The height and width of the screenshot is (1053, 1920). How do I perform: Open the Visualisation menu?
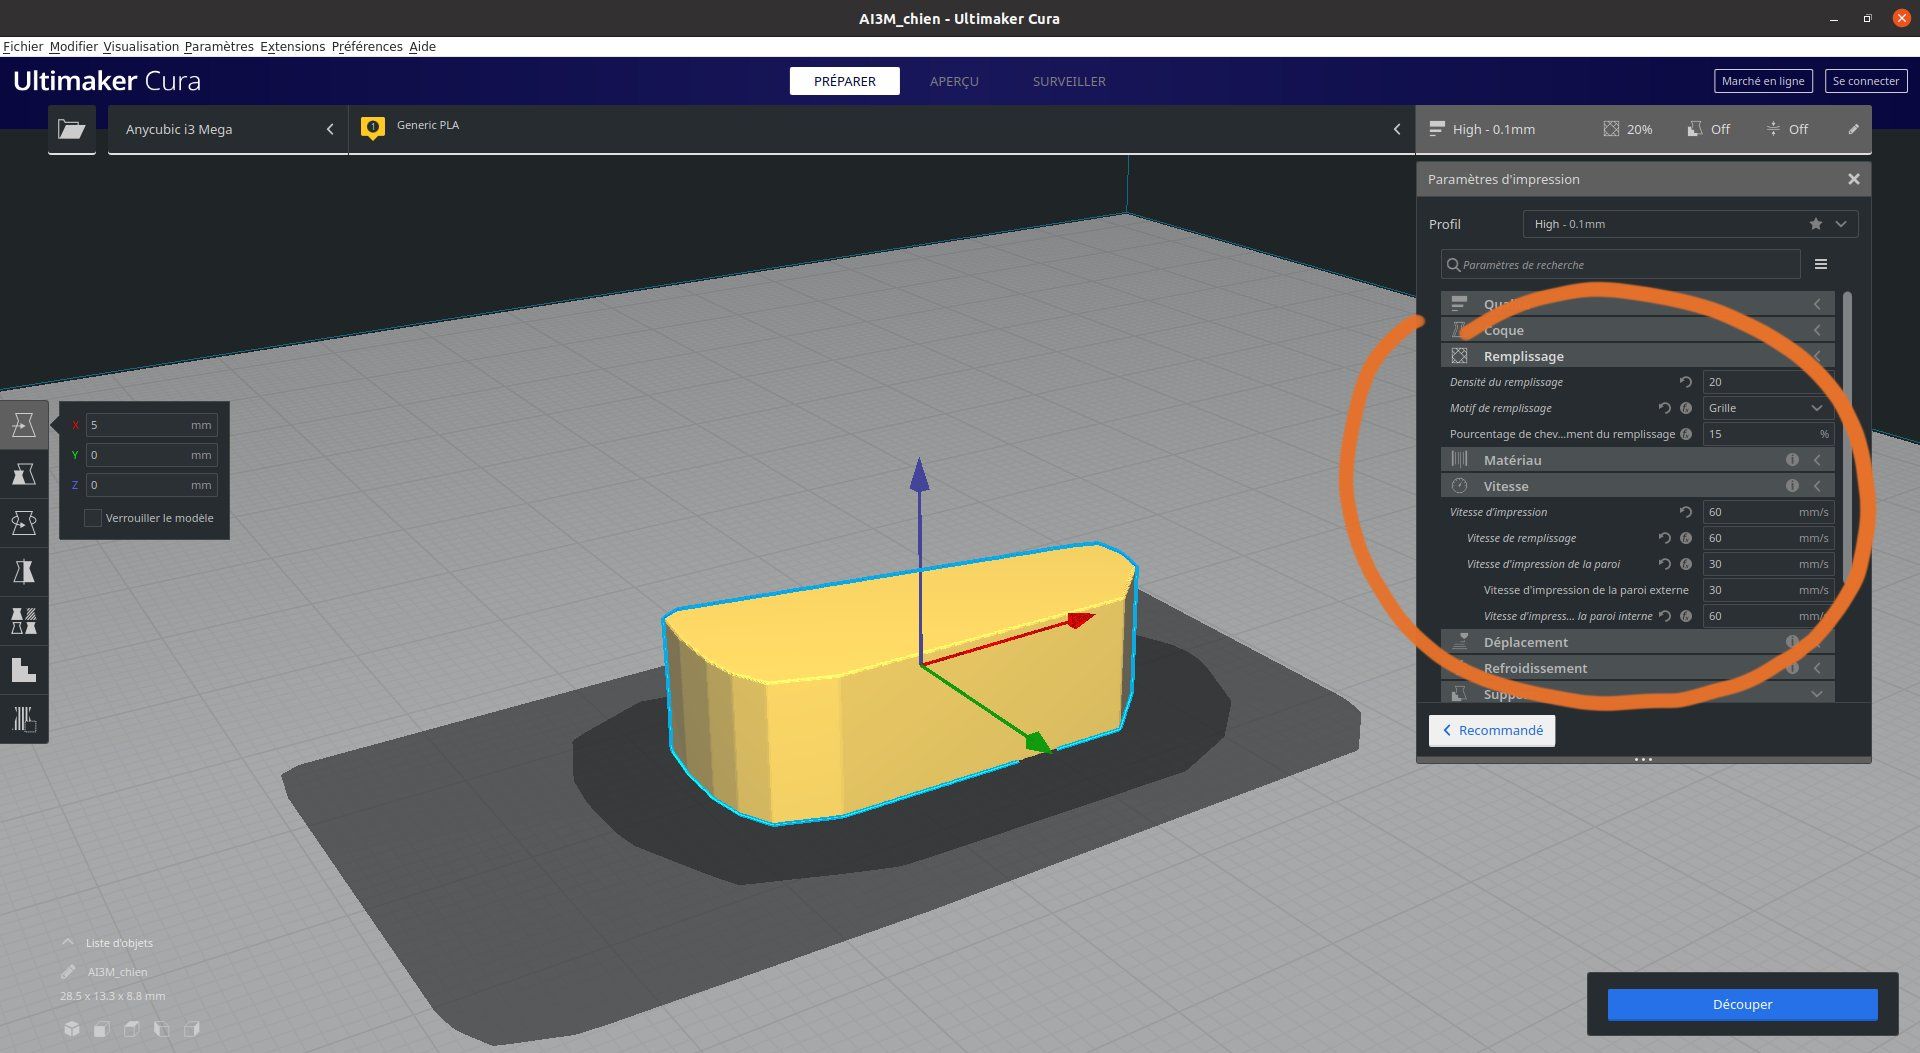click(141, 46)
